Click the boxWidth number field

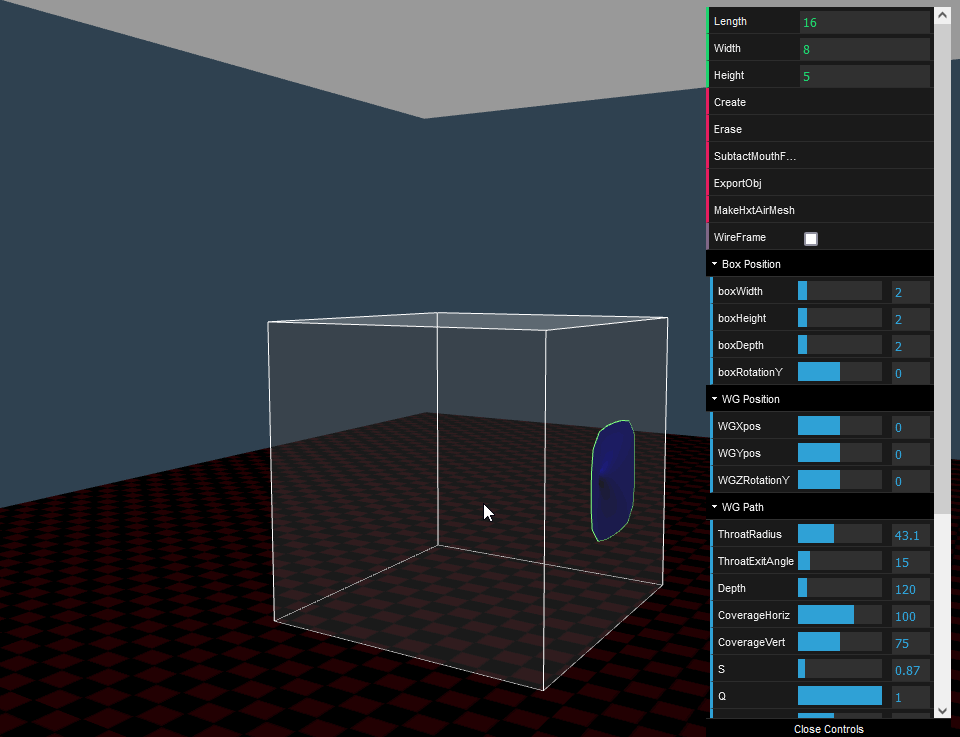pos(910,292)
